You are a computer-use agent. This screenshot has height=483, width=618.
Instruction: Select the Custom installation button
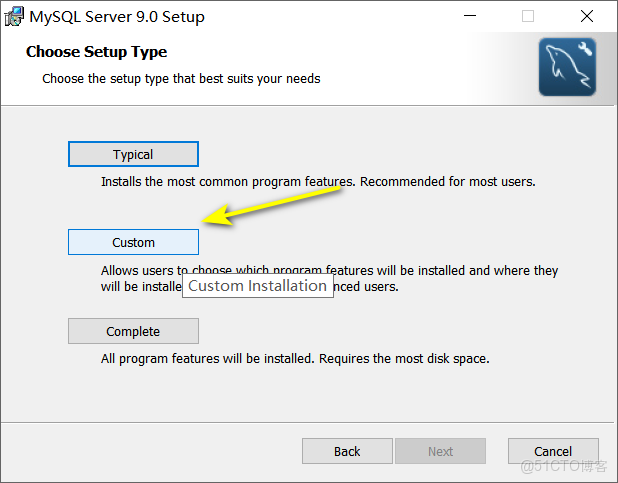point(133,242)
